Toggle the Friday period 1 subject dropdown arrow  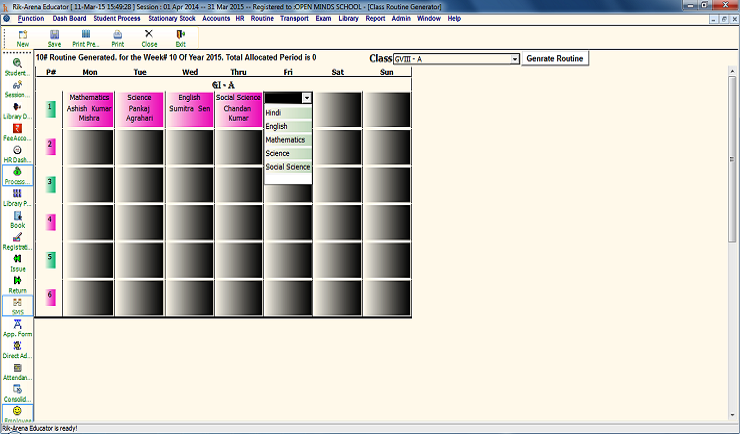click(306, 98)
